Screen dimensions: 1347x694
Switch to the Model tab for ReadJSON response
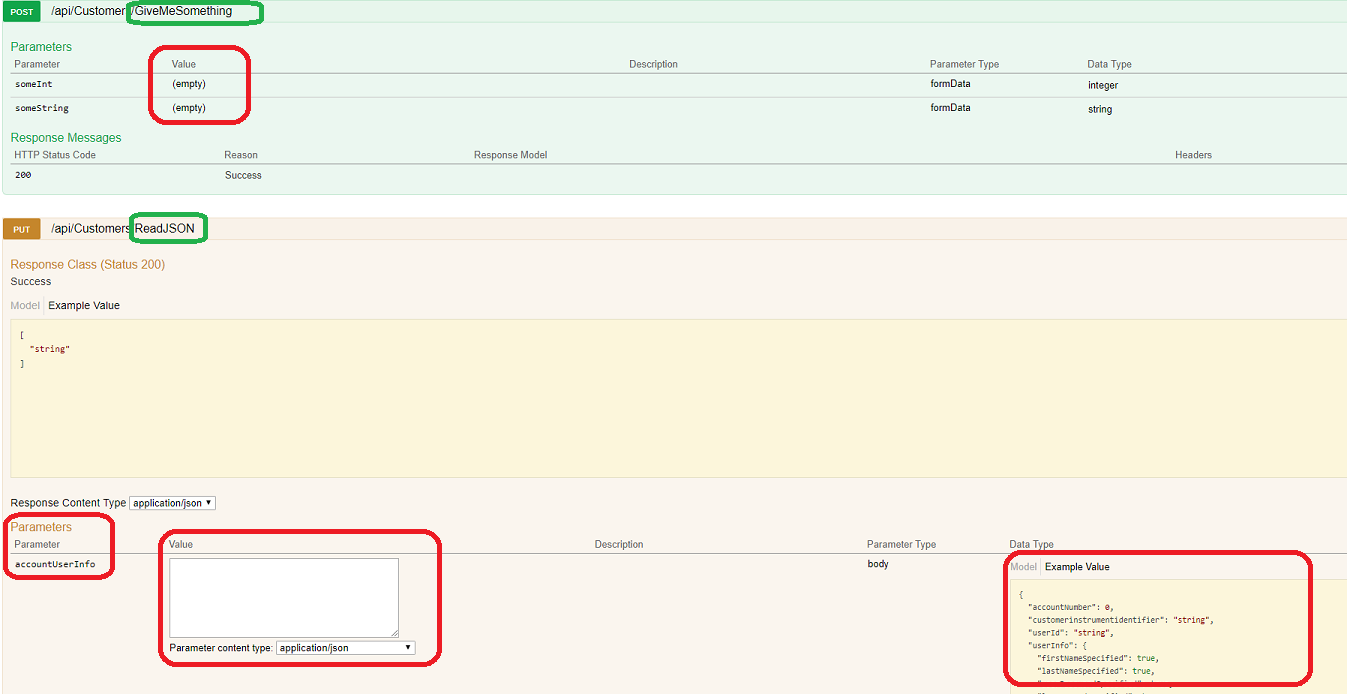click(x=24, y=305)
